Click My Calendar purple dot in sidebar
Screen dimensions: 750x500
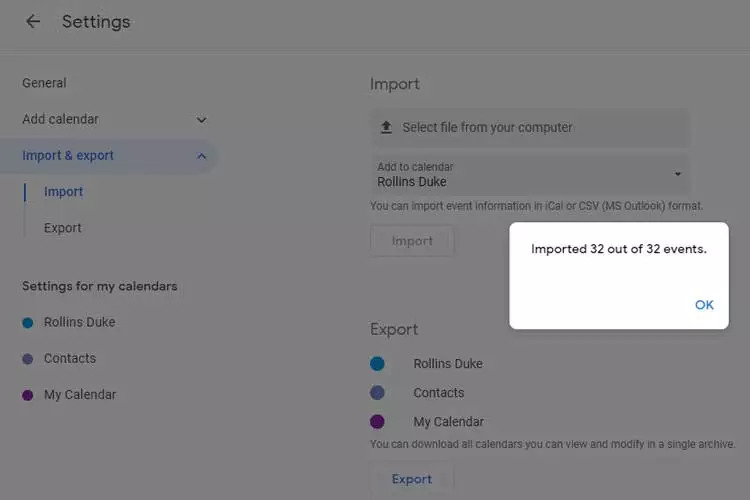(28, 395)
